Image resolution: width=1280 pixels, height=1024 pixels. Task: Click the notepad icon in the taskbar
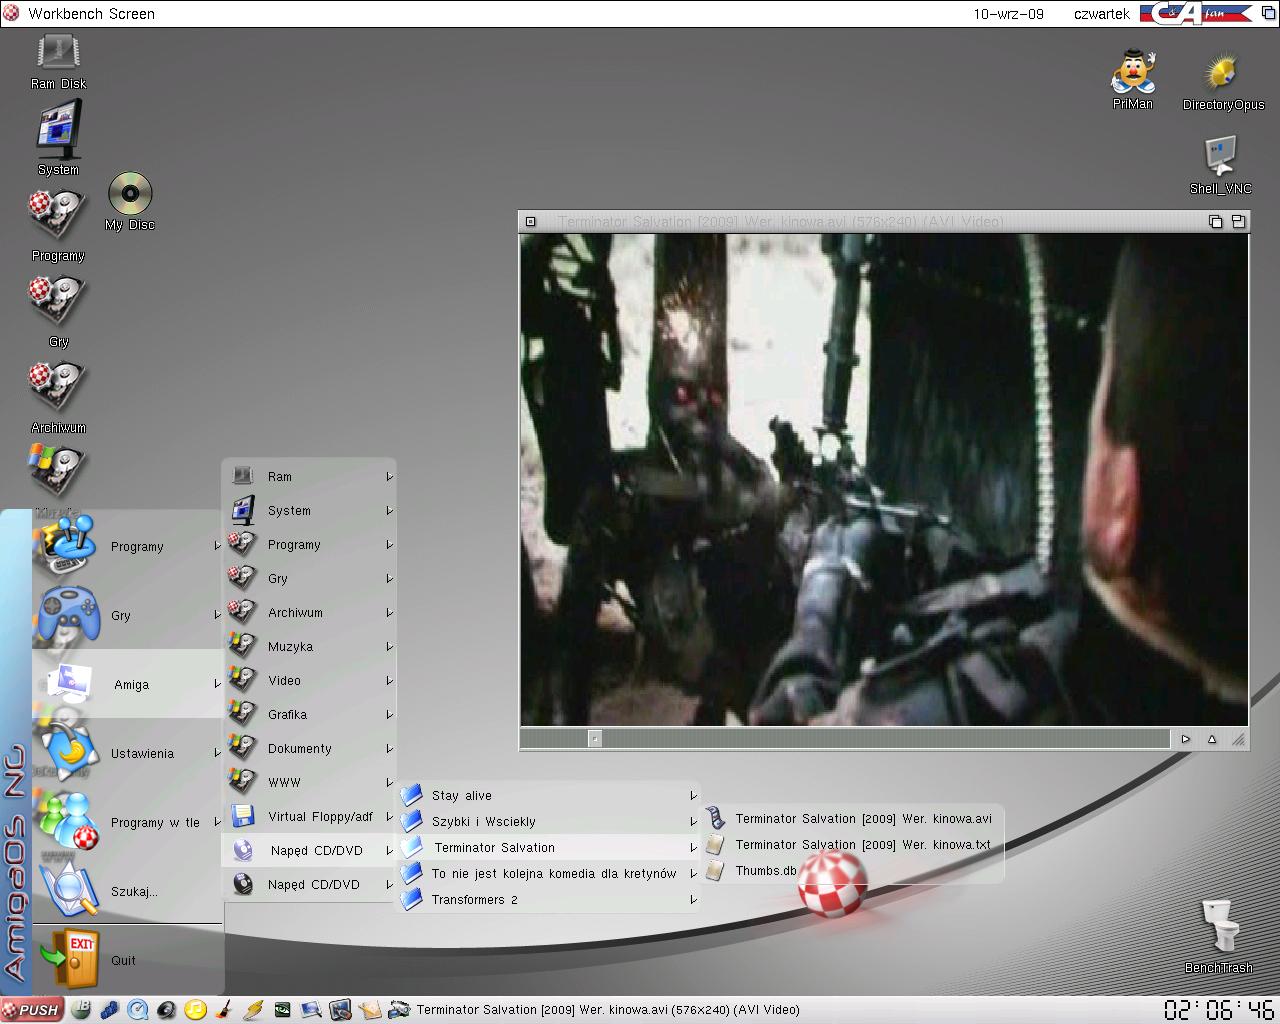click(370, 1010)
